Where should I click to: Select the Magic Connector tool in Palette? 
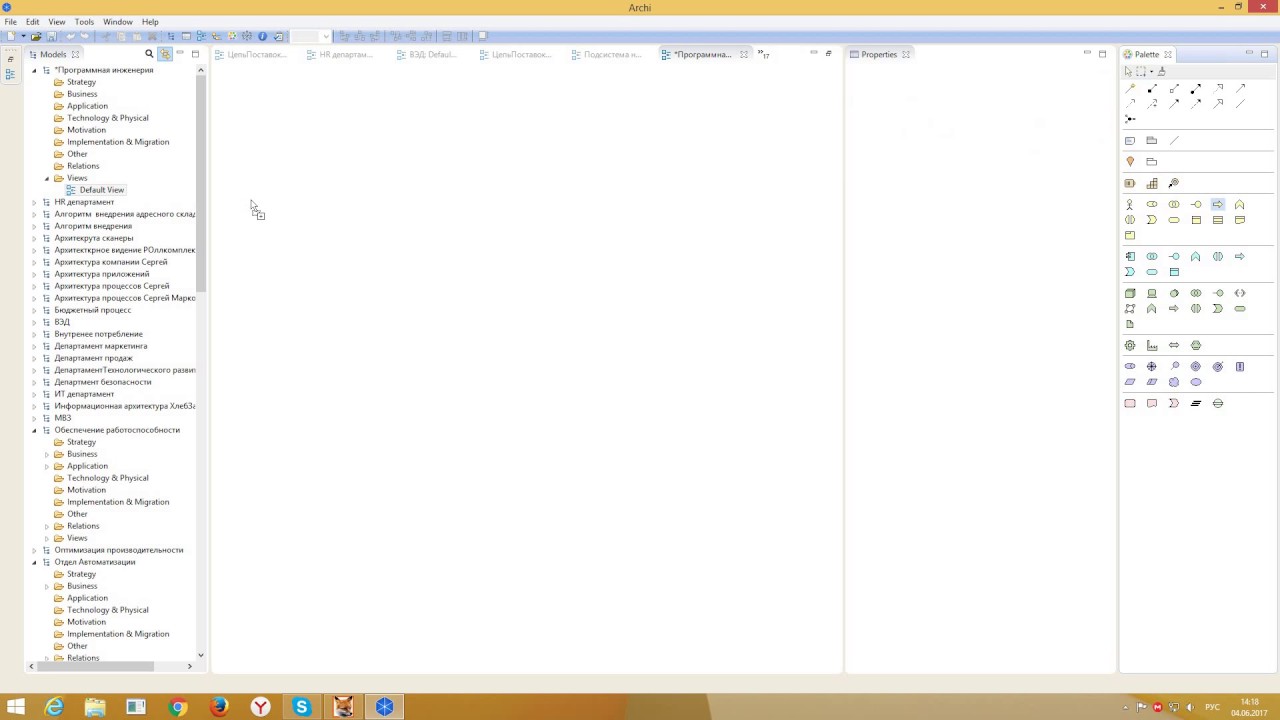click(x=1130, y=89)
